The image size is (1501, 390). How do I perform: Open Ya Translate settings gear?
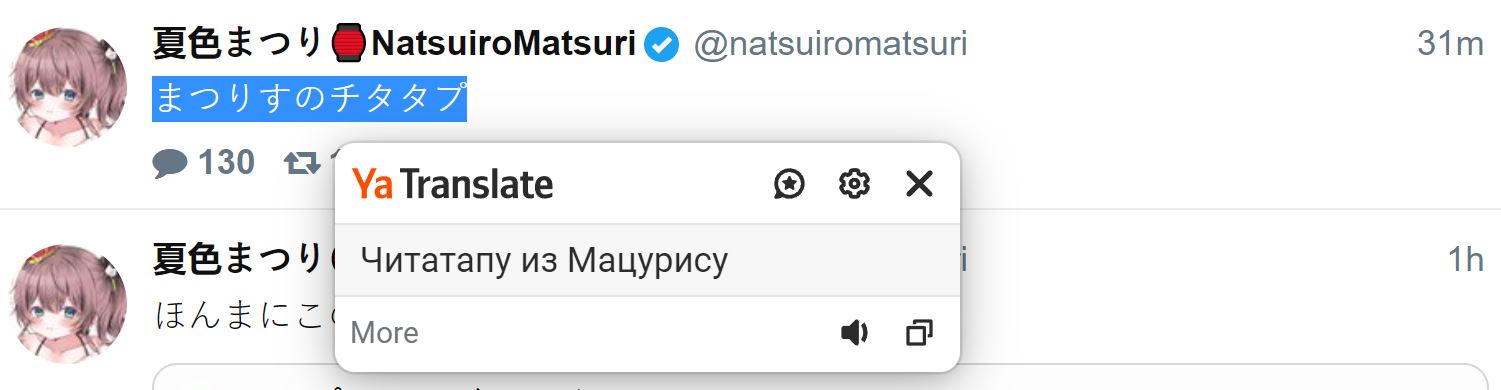tap(854, 184)
